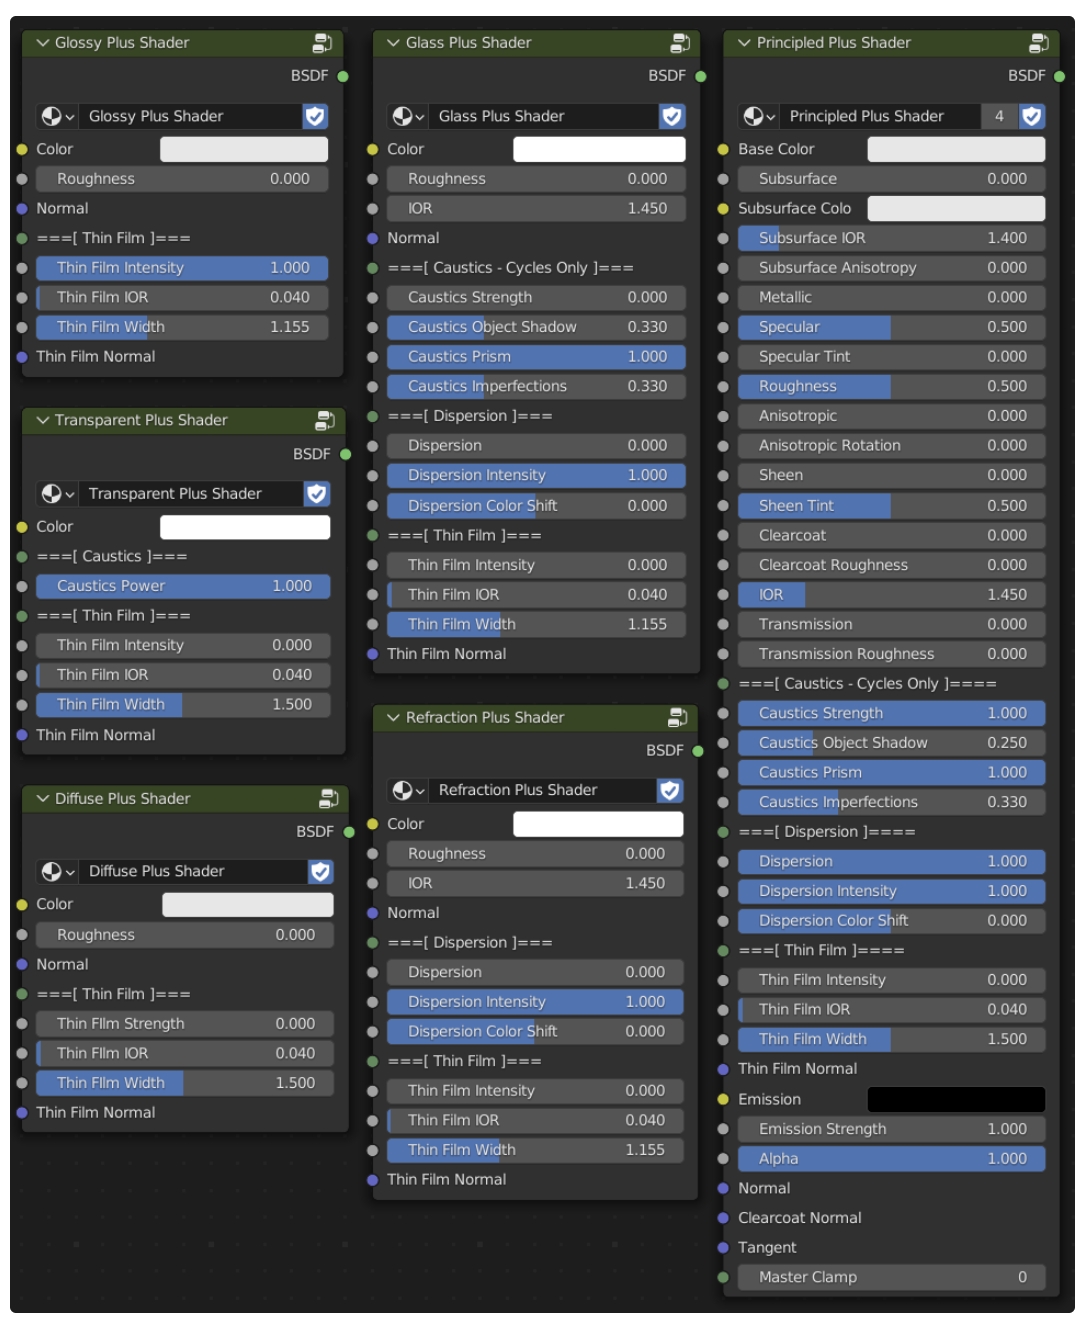The image size is (1079, 1334).
Task: Collapse the Refraction Plus Shader node
Action: pos(393,717)
